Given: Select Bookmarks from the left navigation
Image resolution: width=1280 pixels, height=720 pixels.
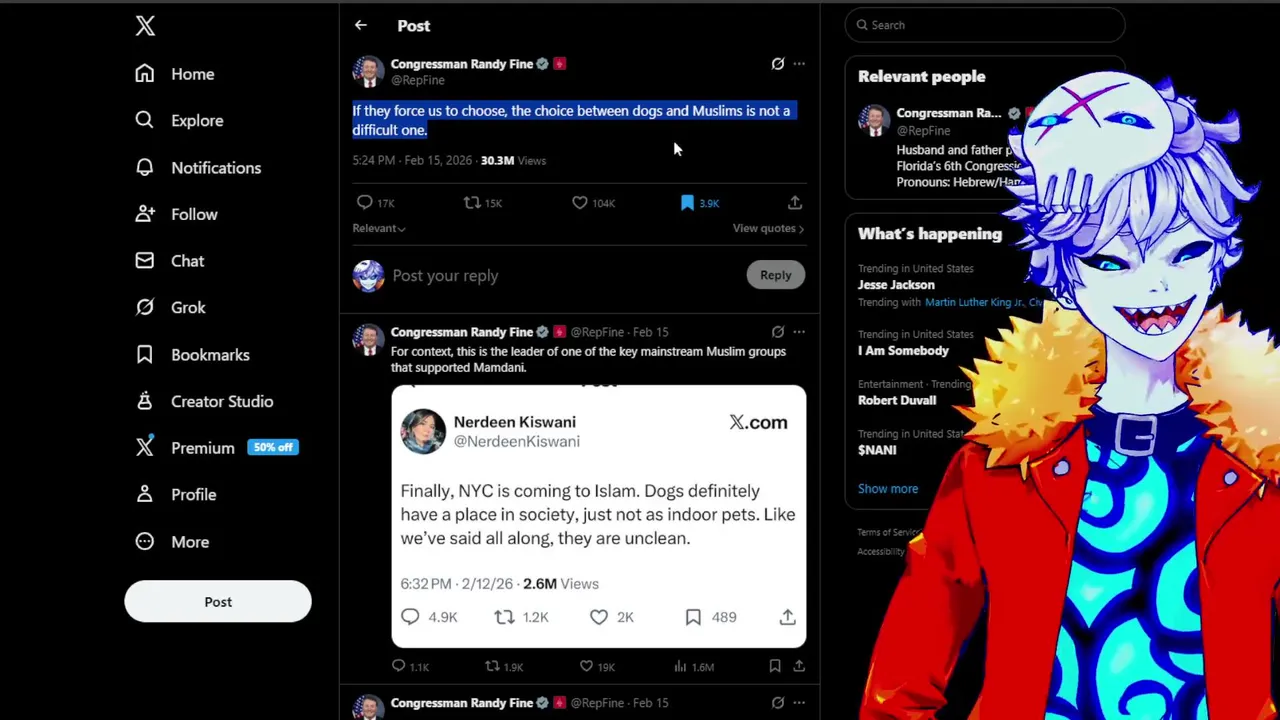Looking at the screenshot, I should point(192,355).
